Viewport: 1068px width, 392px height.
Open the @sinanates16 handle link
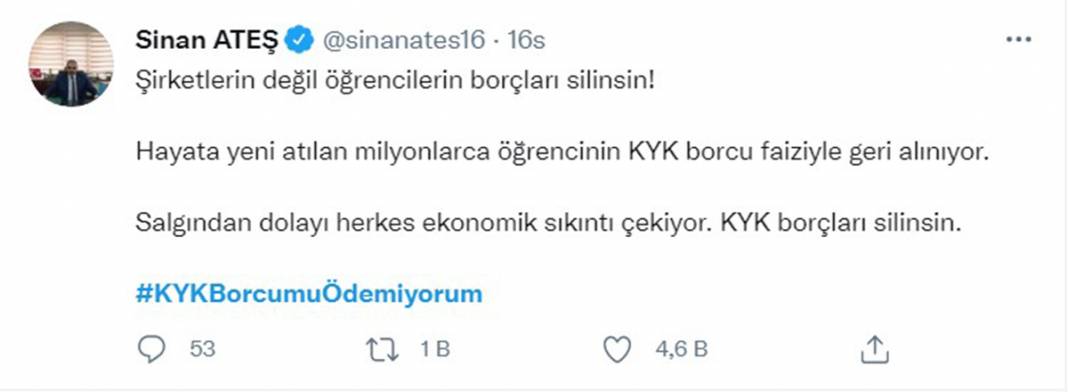point(403,40)
